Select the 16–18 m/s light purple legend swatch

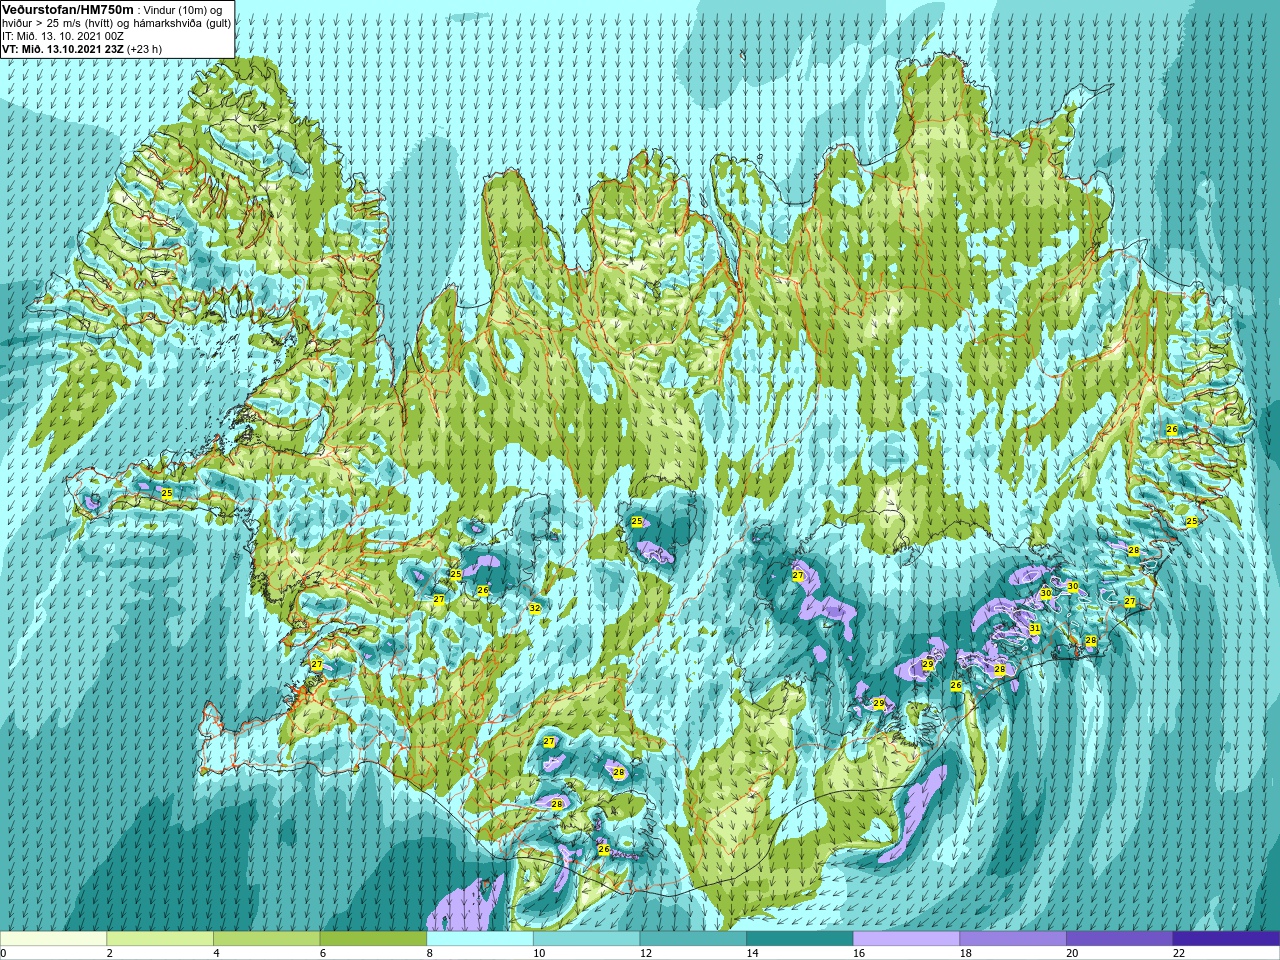906,939
